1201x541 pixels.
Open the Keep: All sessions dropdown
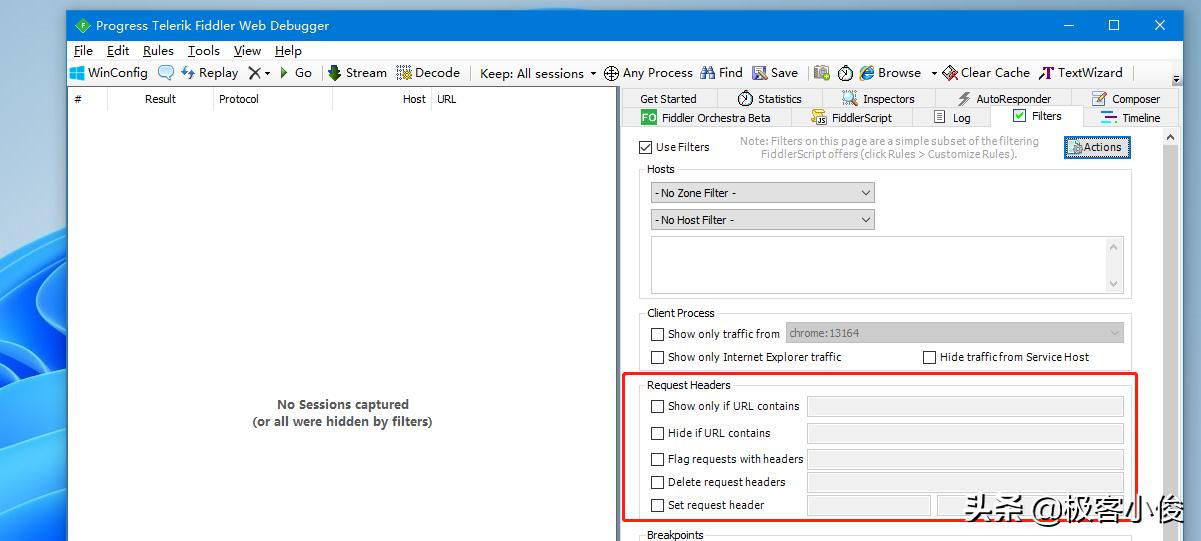click(538, 73)
